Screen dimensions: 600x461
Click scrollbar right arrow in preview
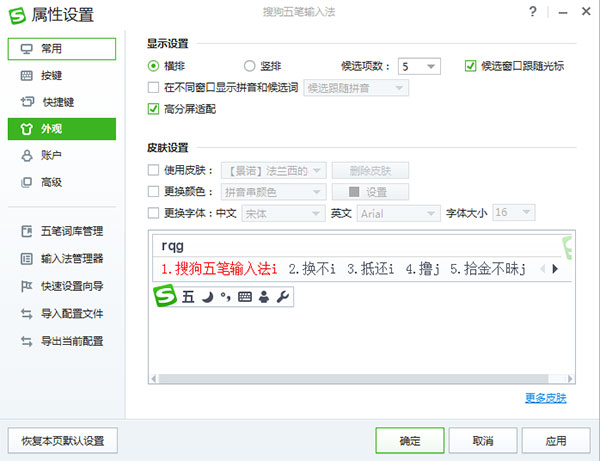(571, 379)
